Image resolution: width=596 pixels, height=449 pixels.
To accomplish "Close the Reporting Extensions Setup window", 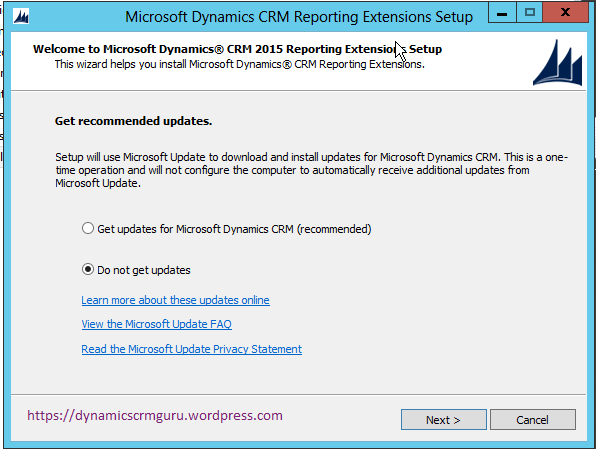I will pos(565,13).
